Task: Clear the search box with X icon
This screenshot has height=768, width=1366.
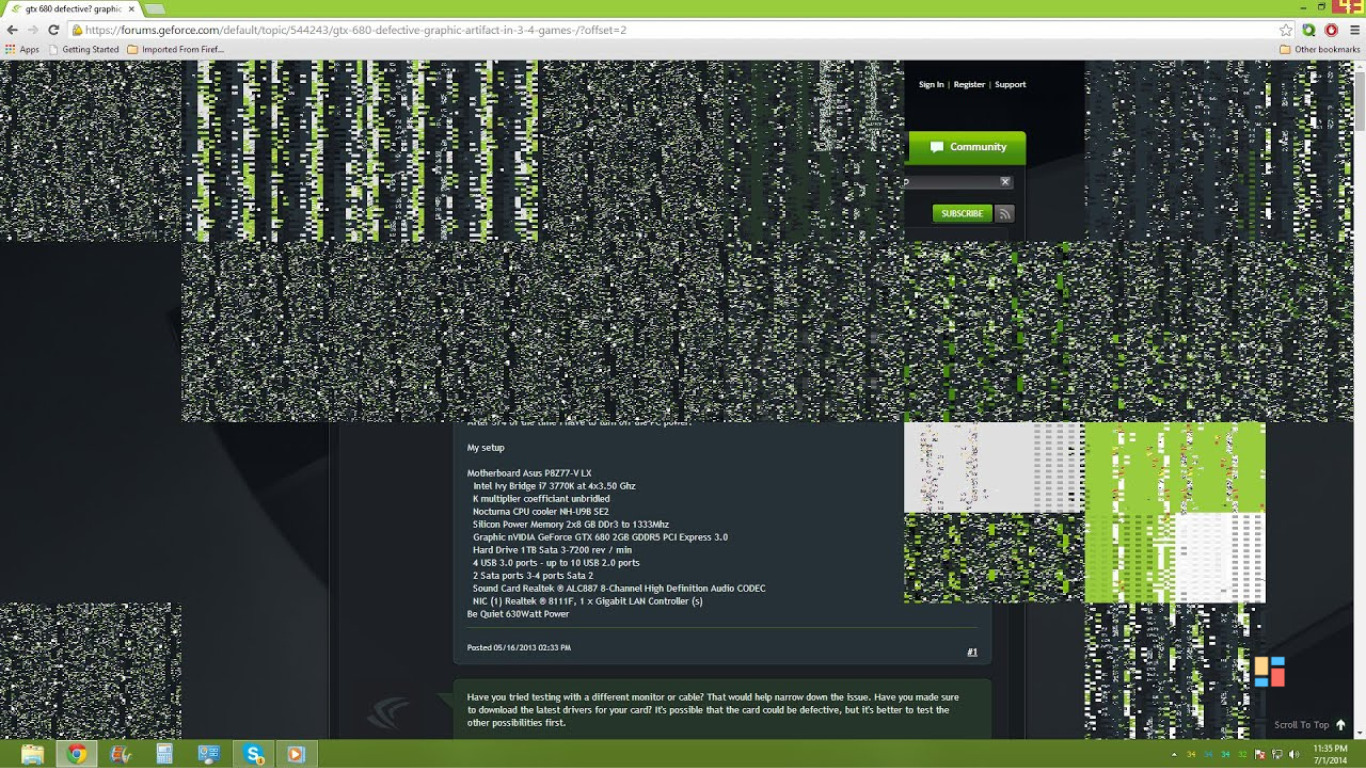Action: (1005, 182)
